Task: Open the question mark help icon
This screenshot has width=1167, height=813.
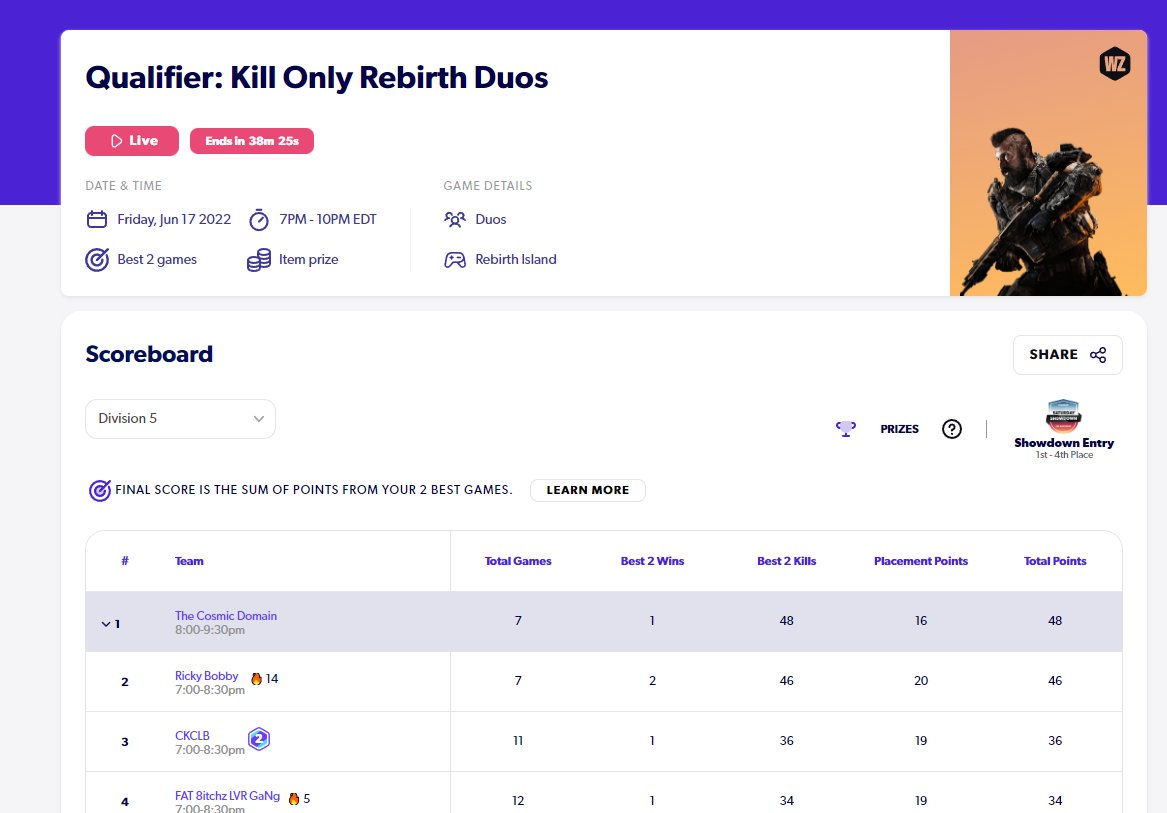Action: tap(951, 429)
